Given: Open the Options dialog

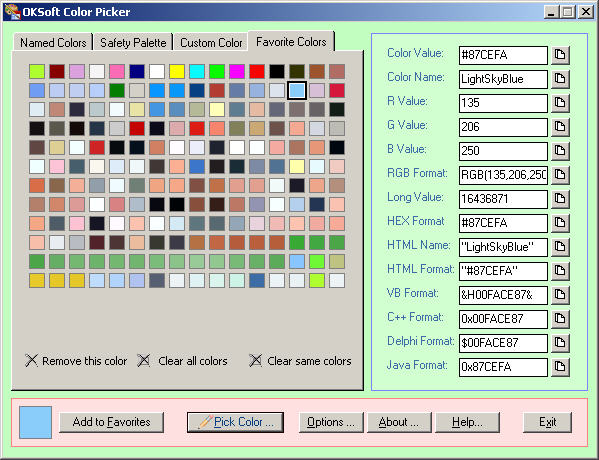Looking at the screenshot, I should pyautogui.click(x=331, y=422).
